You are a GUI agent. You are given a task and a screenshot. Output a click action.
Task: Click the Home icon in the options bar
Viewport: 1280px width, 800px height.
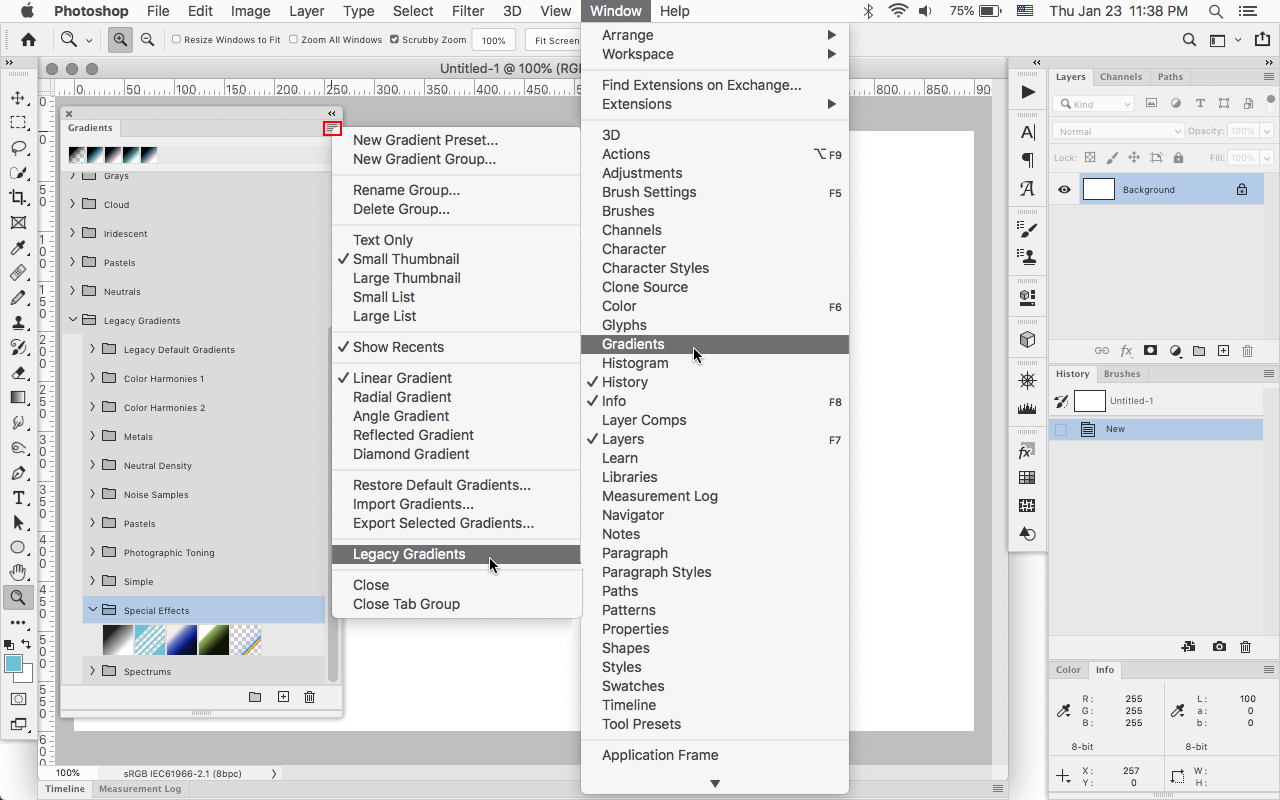click(29, 40)
